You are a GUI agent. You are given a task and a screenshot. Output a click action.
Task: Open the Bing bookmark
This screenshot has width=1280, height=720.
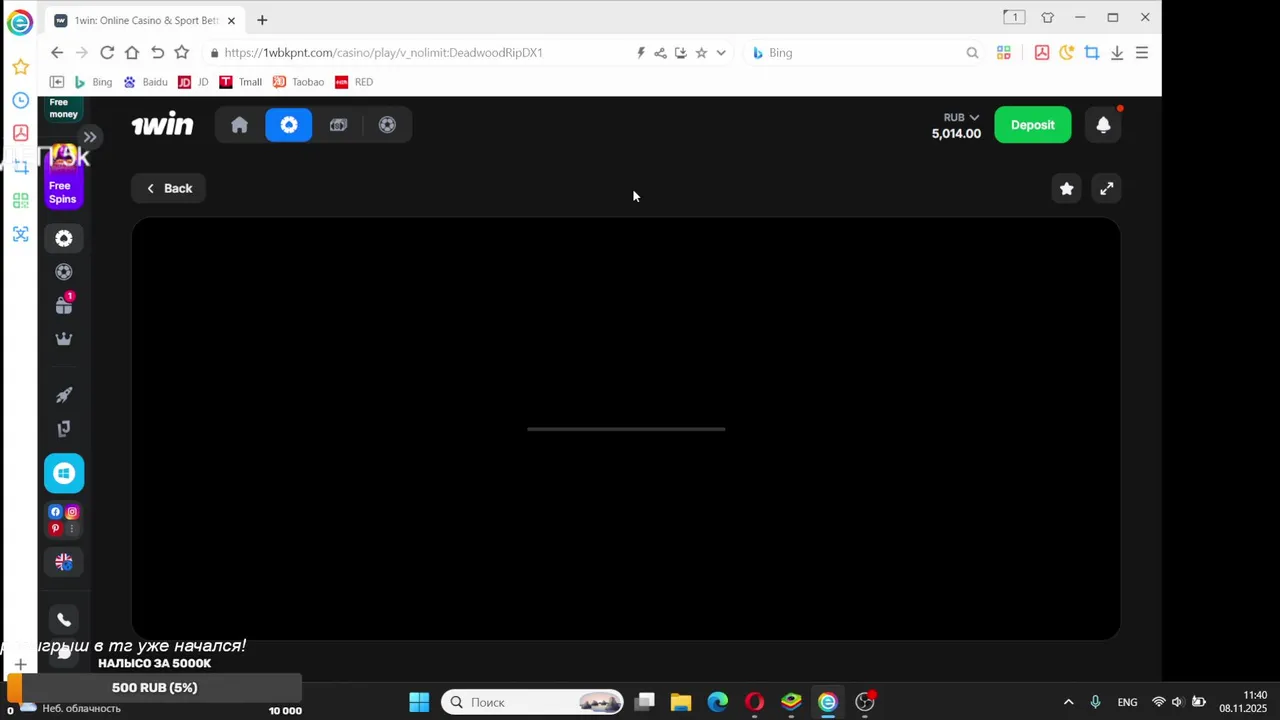pos(94,82)
